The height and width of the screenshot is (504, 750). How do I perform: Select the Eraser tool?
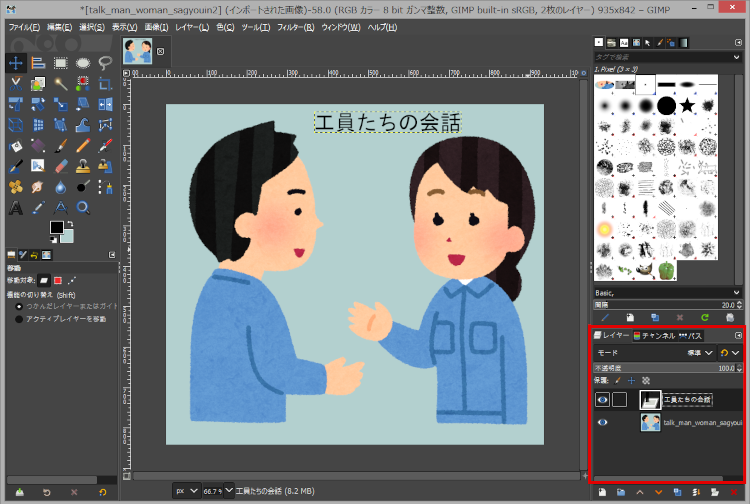tap(60, 166)
